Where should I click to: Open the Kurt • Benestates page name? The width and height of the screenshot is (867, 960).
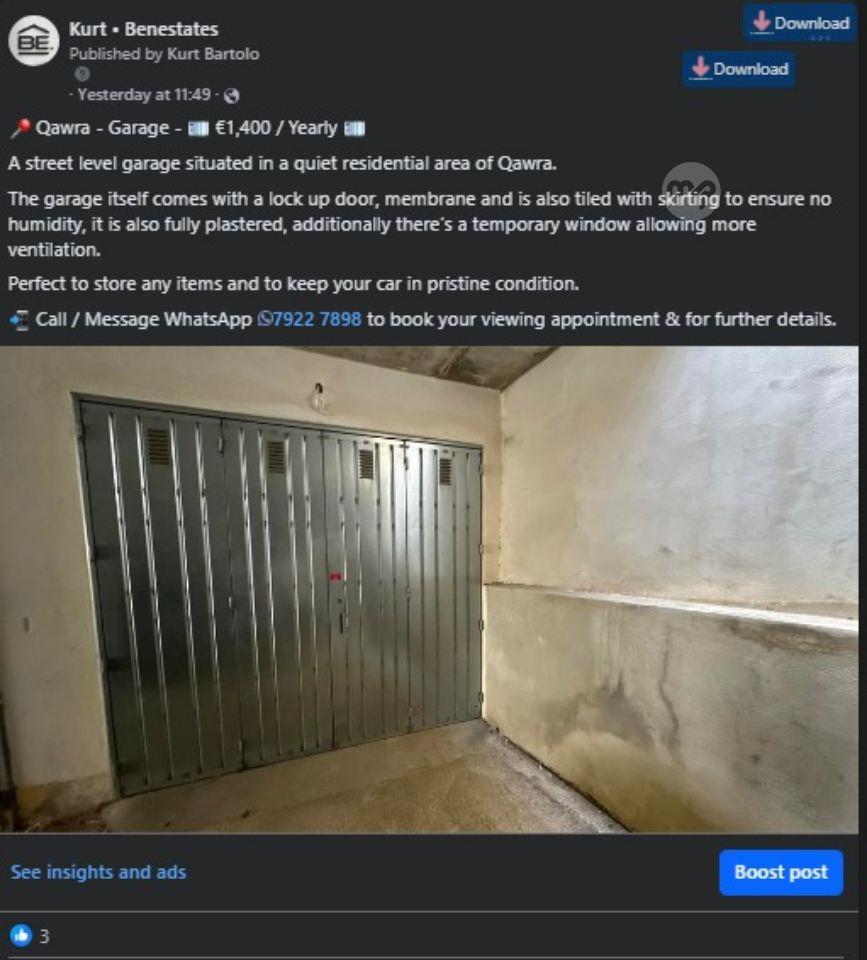pos(143,29)
